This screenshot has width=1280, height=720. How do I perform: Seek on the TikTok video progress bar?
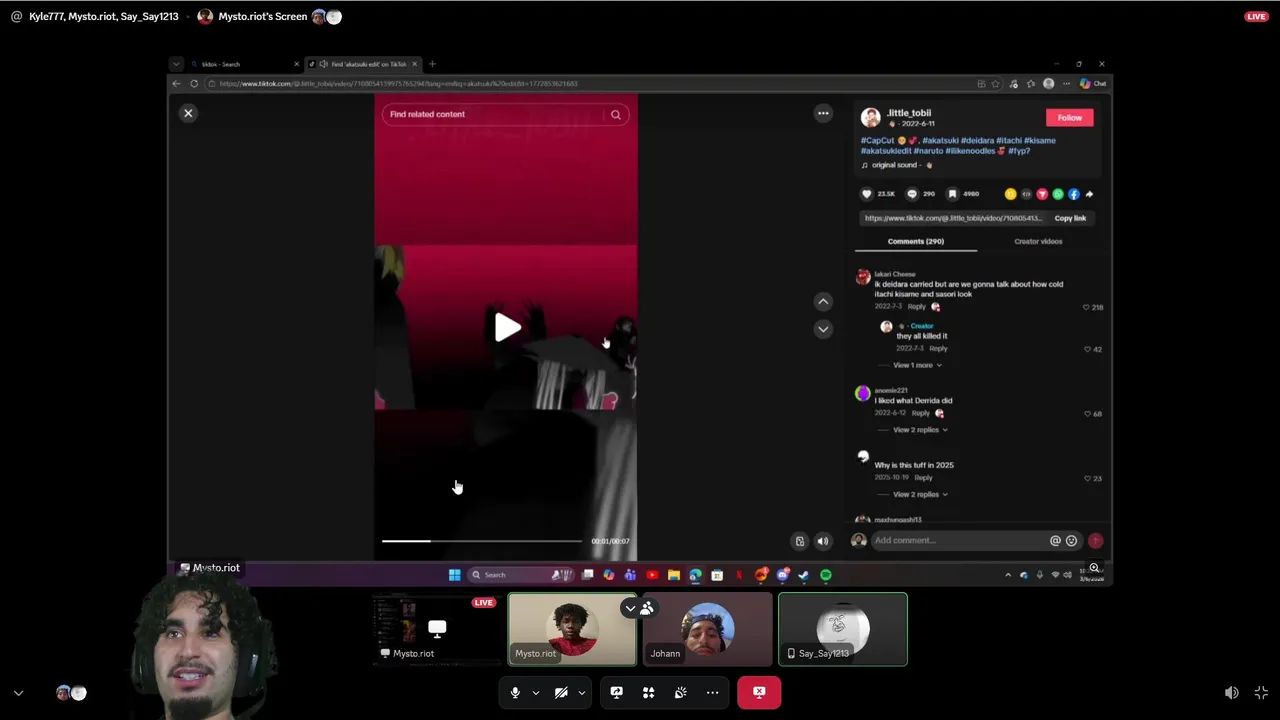[x=481, y=541]
